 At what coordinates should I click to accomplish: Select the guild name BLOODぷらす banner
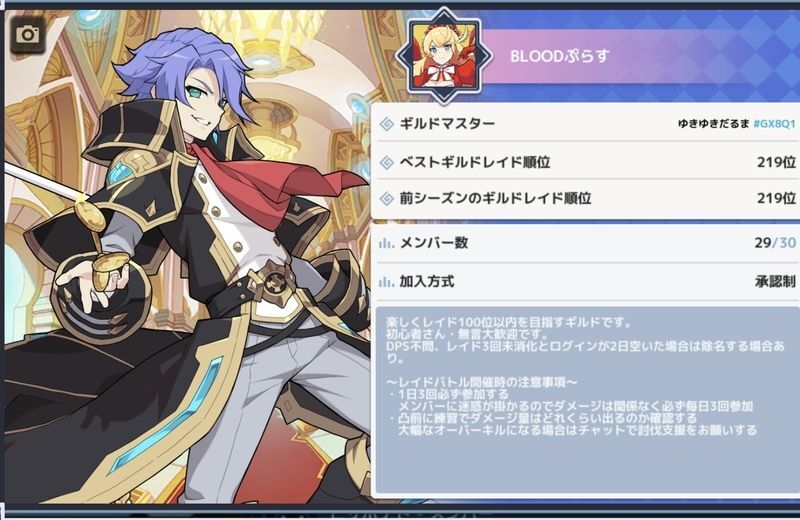pyautogui.click(x=560, y=56)
